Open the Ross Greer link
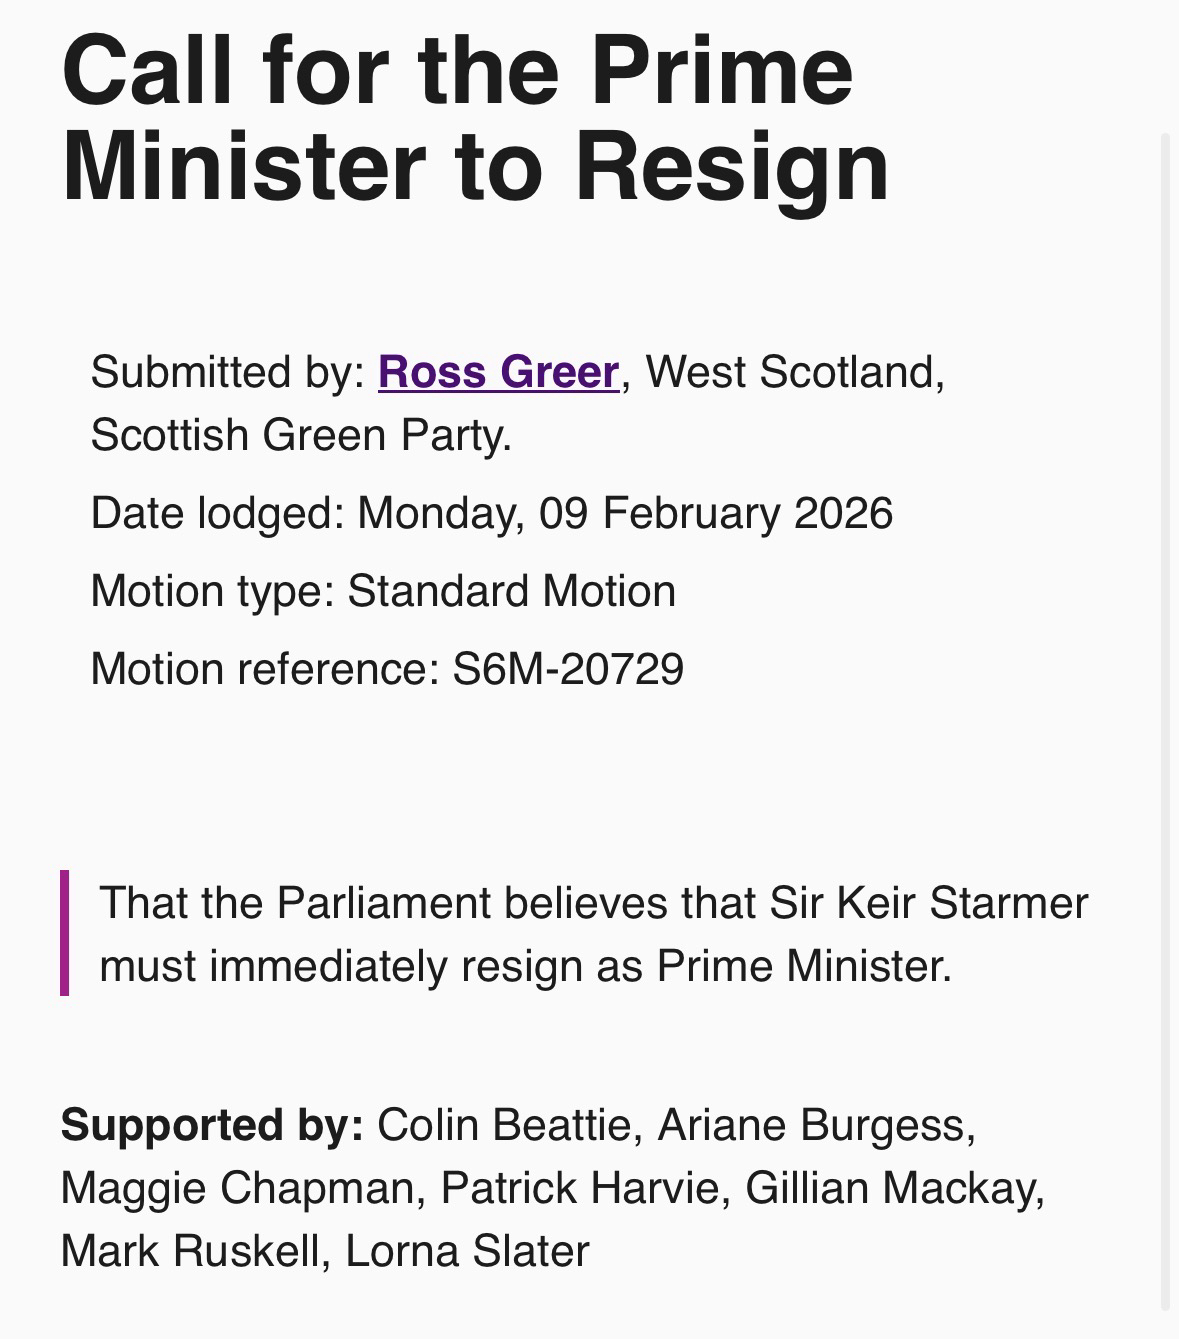Viewport: 1179px width, 1339px height. coord(498,372)
